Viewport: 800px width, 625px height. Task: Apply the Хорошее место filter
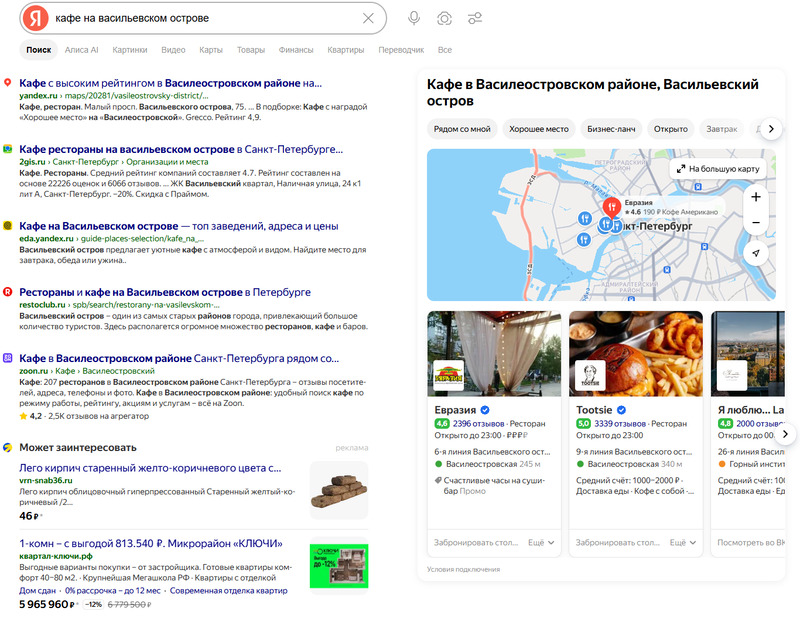539,129
